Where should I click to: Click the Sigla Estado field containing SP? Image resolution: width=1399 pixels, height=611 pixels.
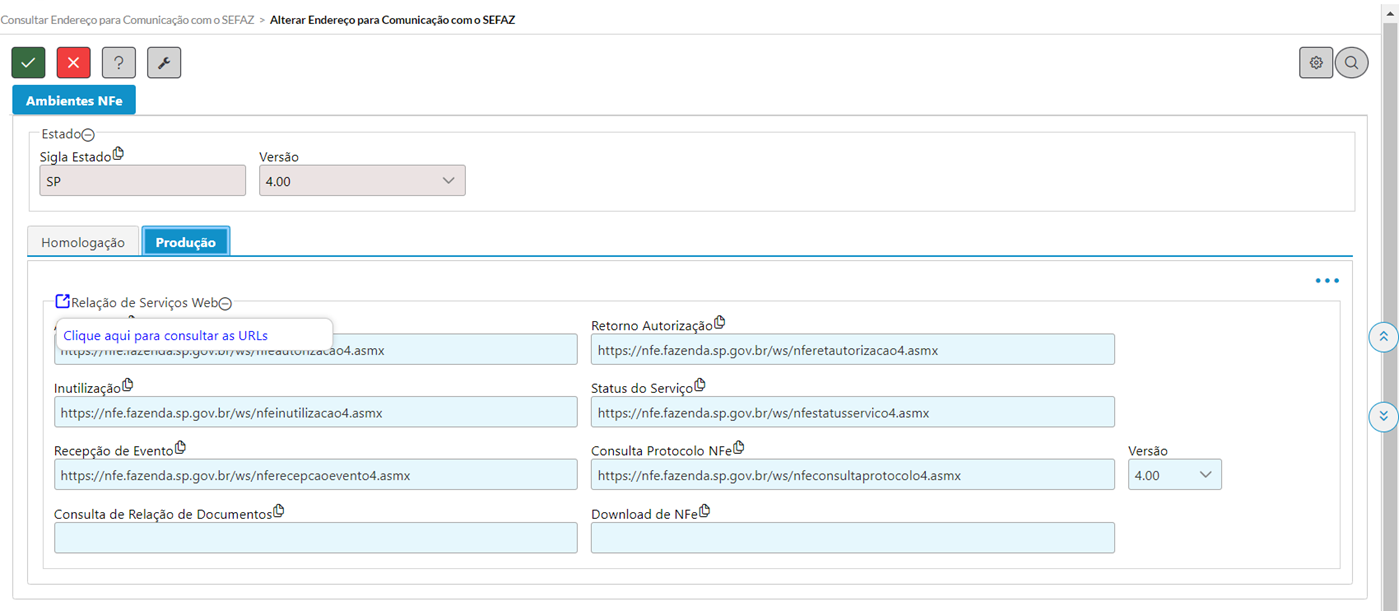coord(143,180)
